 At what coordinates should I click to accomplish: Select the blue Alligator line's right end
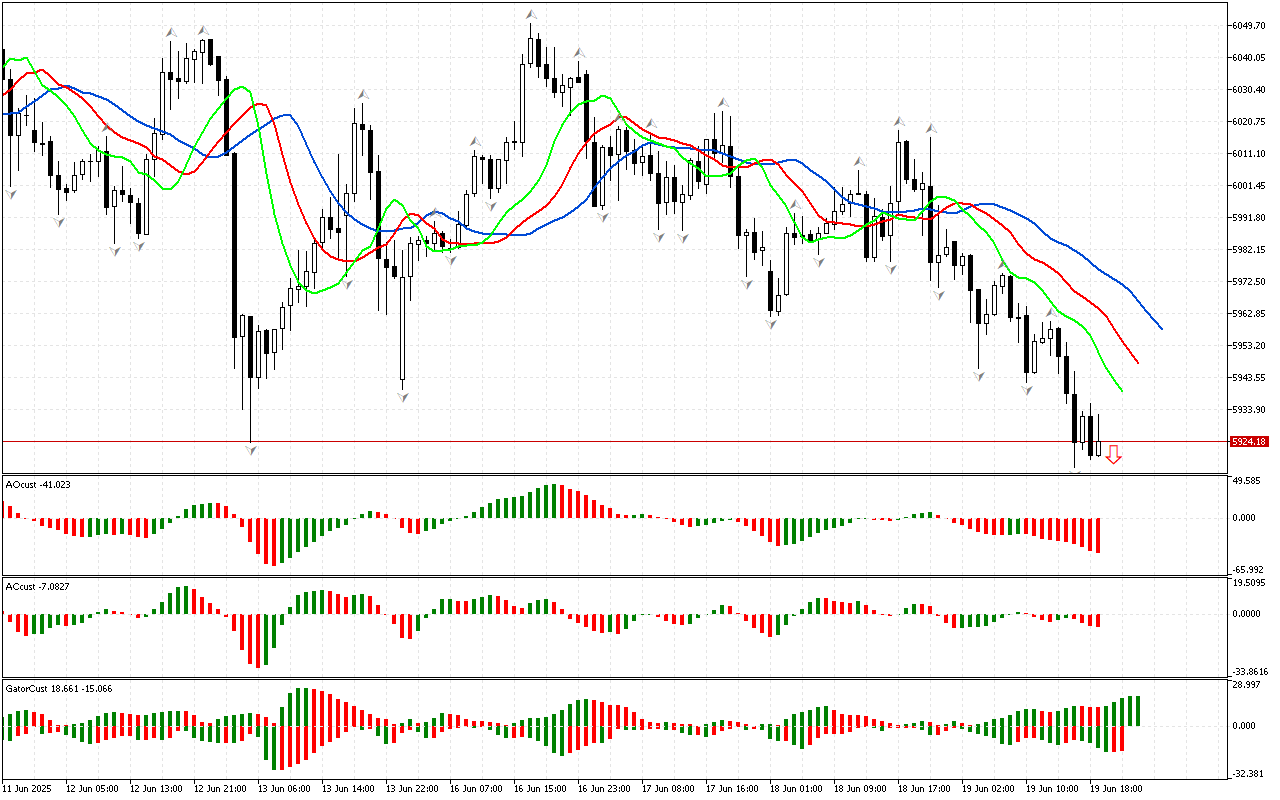point(1160,327)
